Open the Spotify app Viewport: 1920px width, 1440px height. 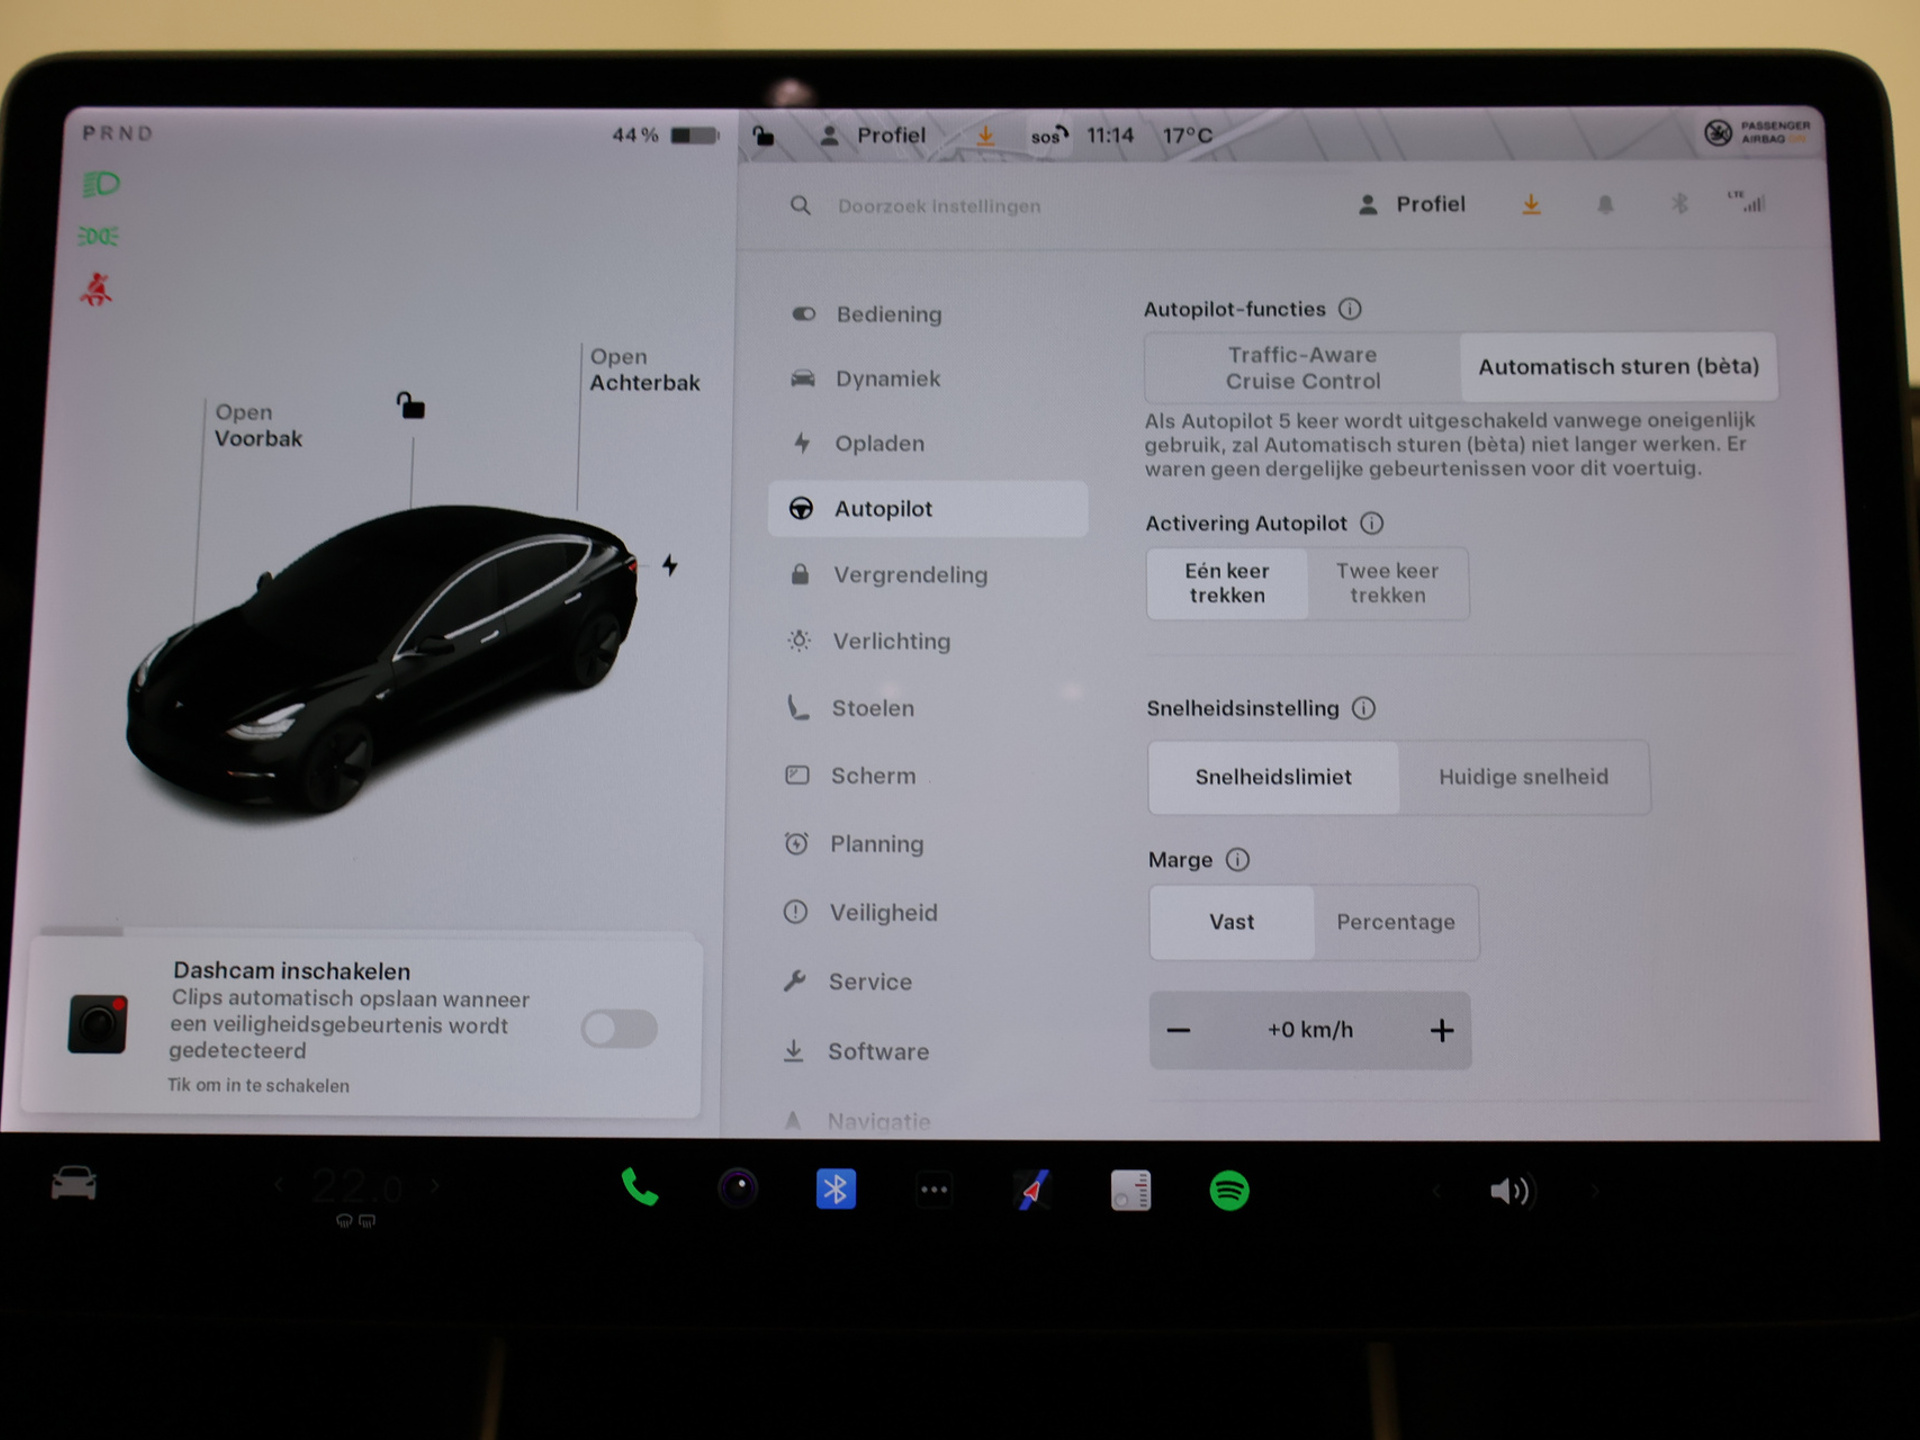1229,1191
